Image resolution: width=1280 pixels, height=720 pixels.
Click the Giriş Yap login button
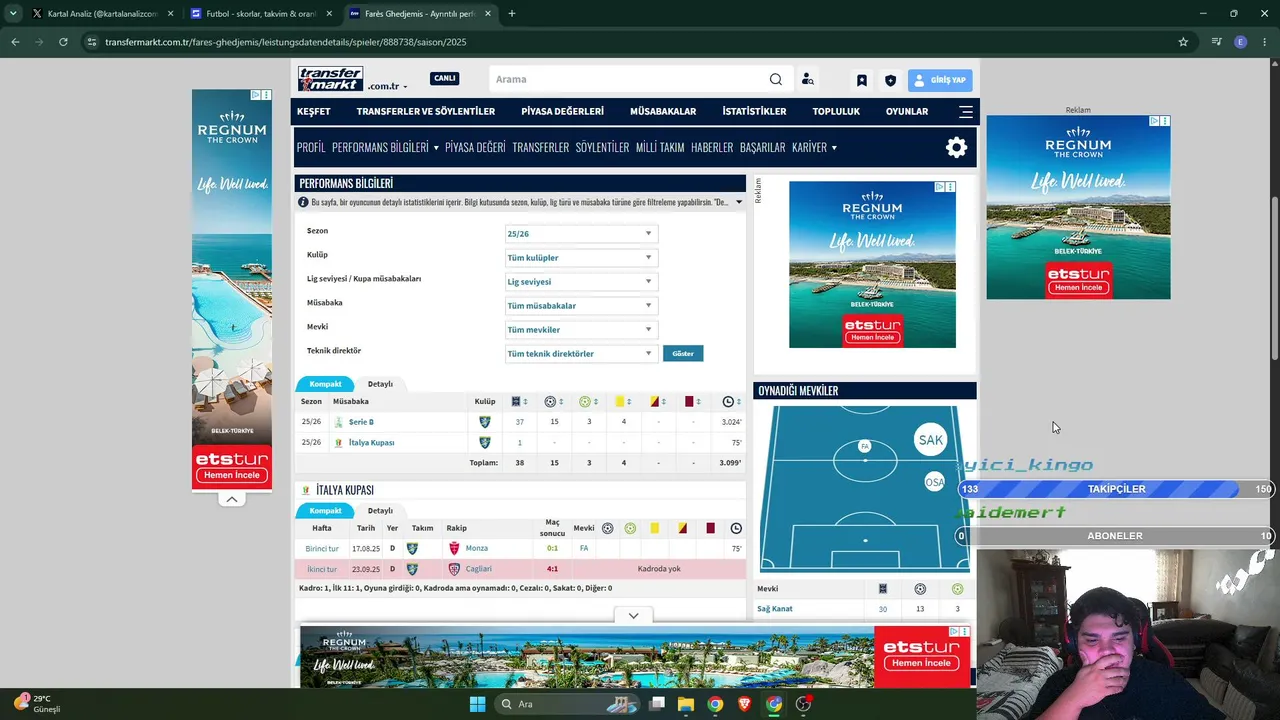(940, 80)
